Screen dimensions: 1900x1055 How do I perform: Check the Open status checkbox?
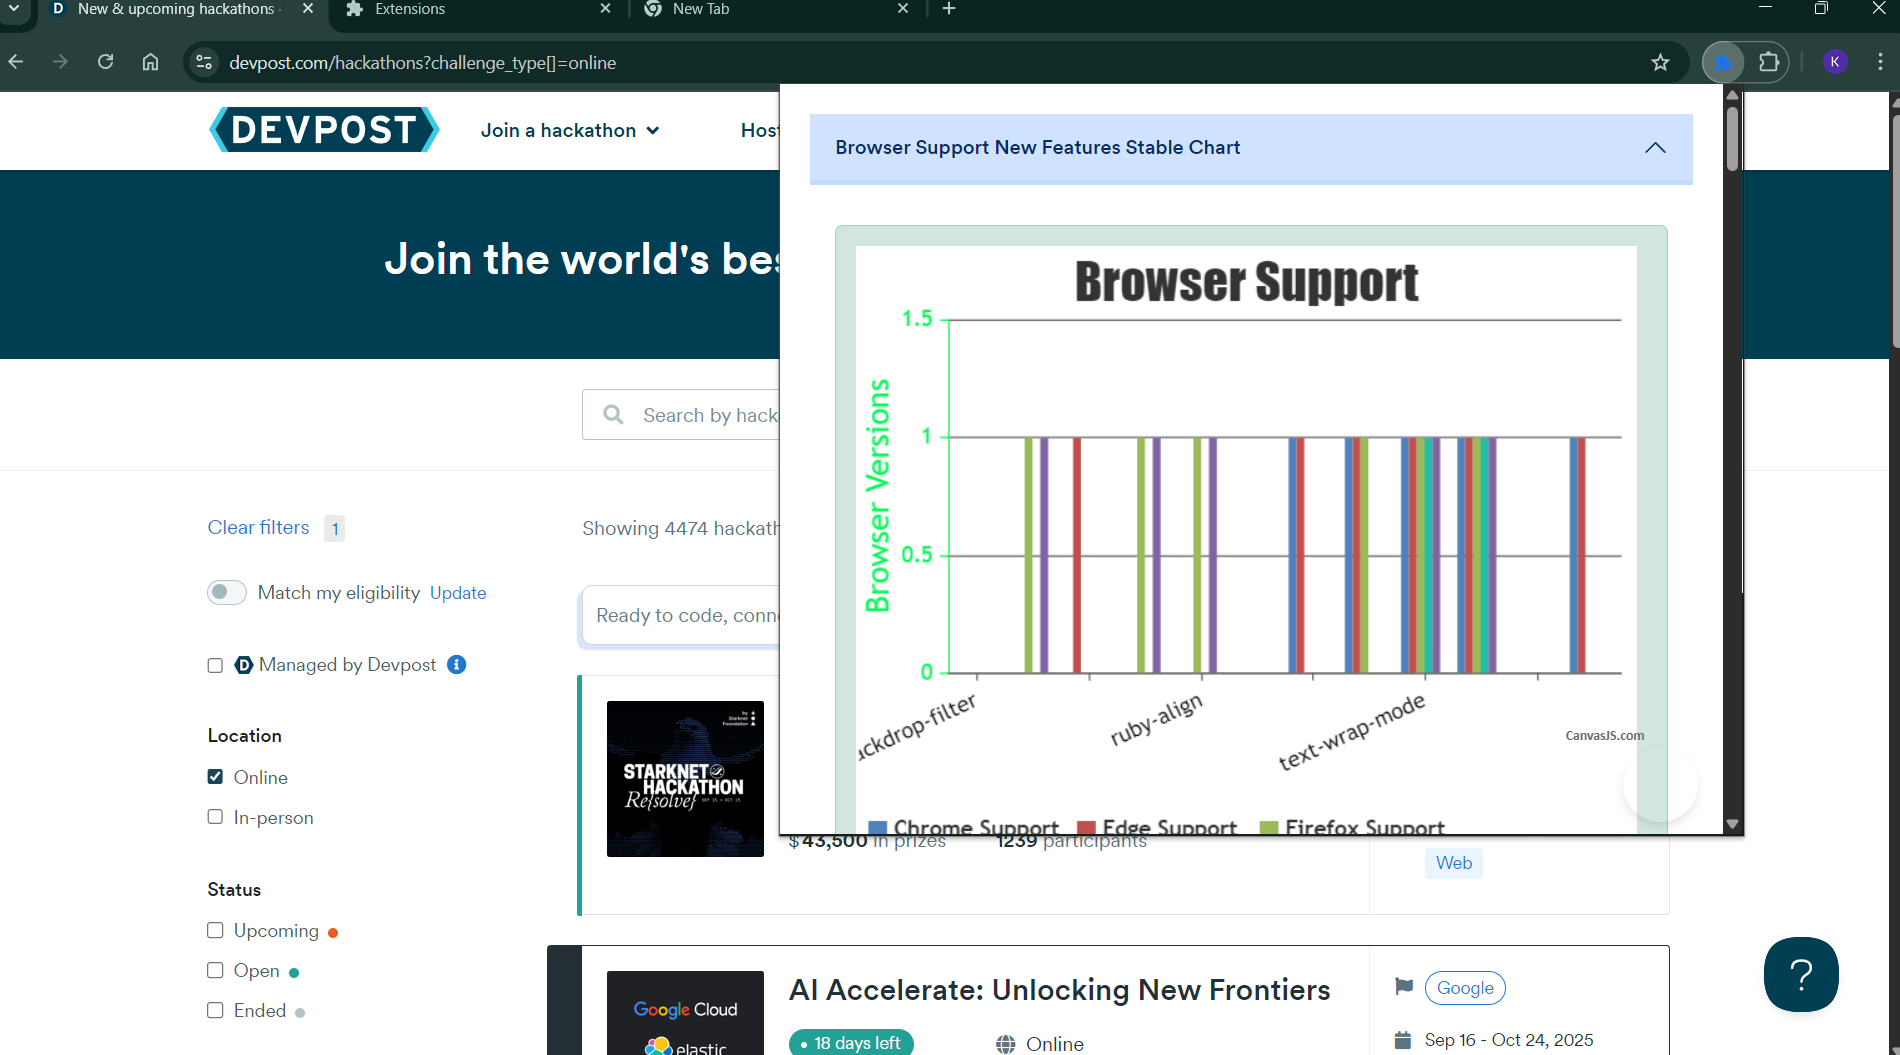[215, 971]
